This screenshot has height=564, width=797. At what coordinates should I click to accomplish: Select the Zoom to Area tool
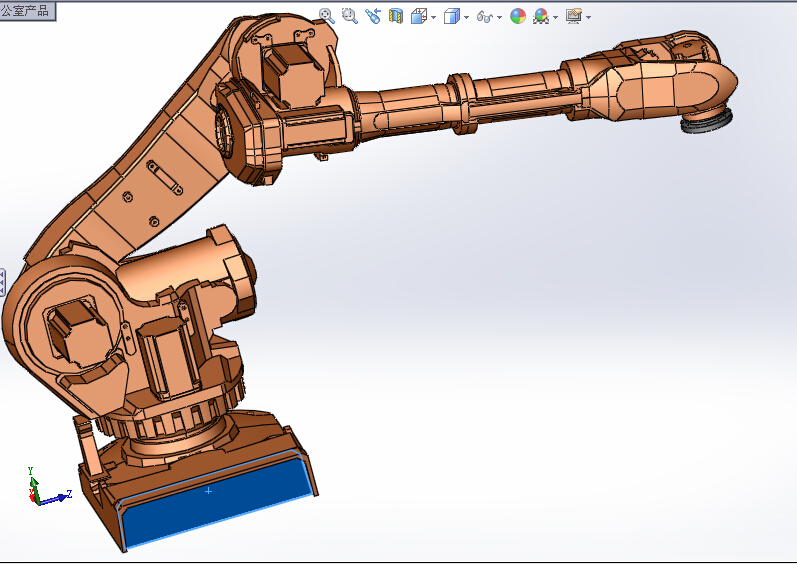[349, 16]
